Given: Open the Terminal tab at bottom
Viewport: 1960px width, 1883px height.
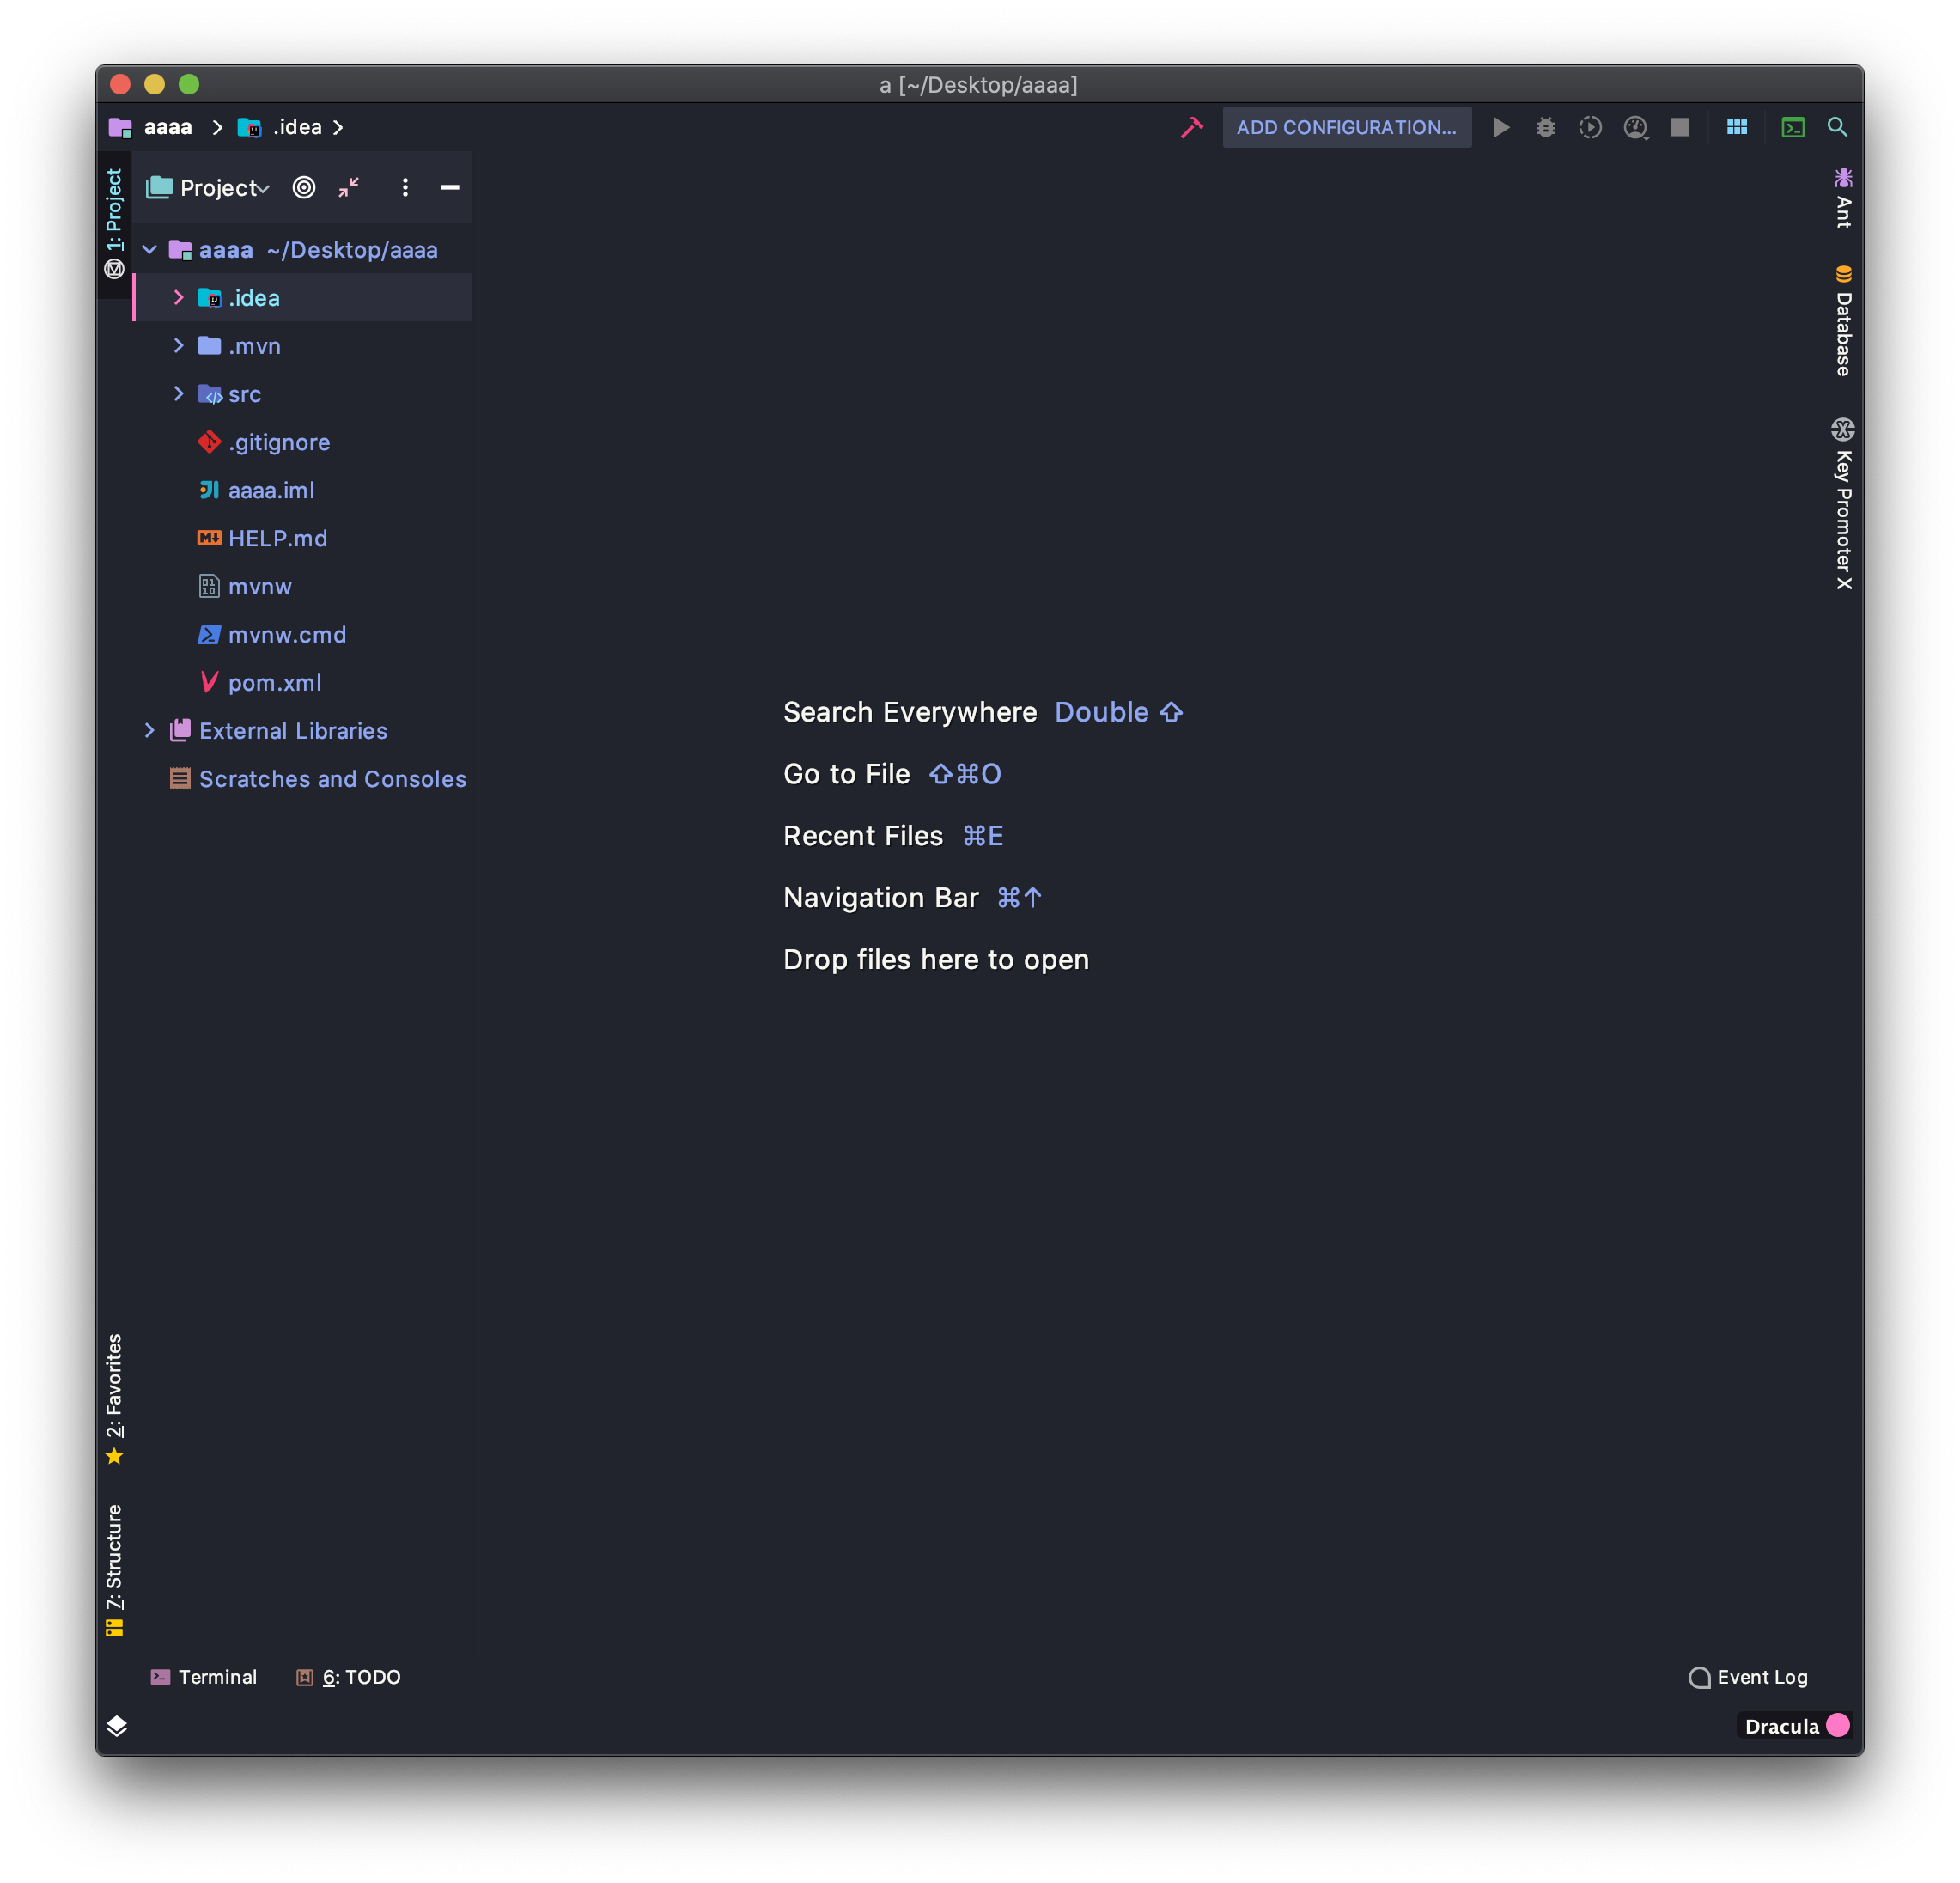Looking at the screenshot, I should [x=204, y=1677].
